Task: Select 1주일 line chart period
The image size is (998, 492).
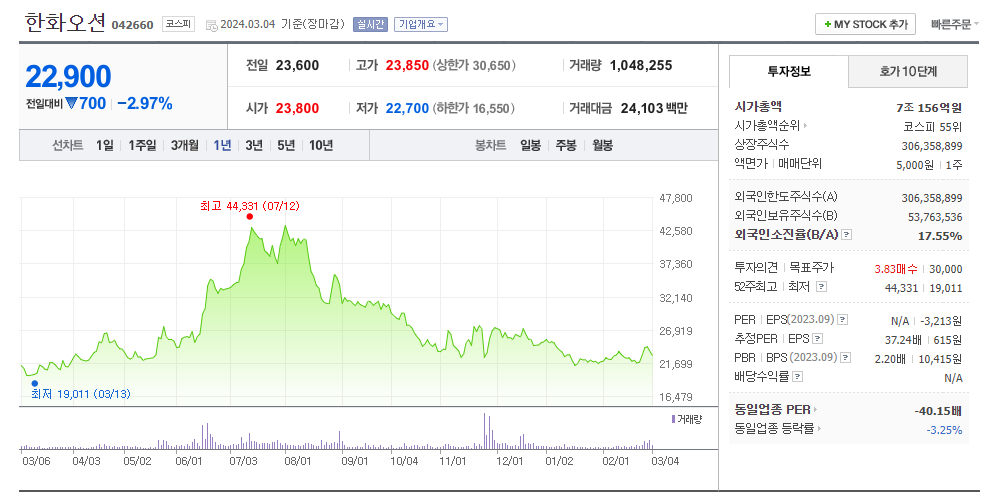Action: 142,146
